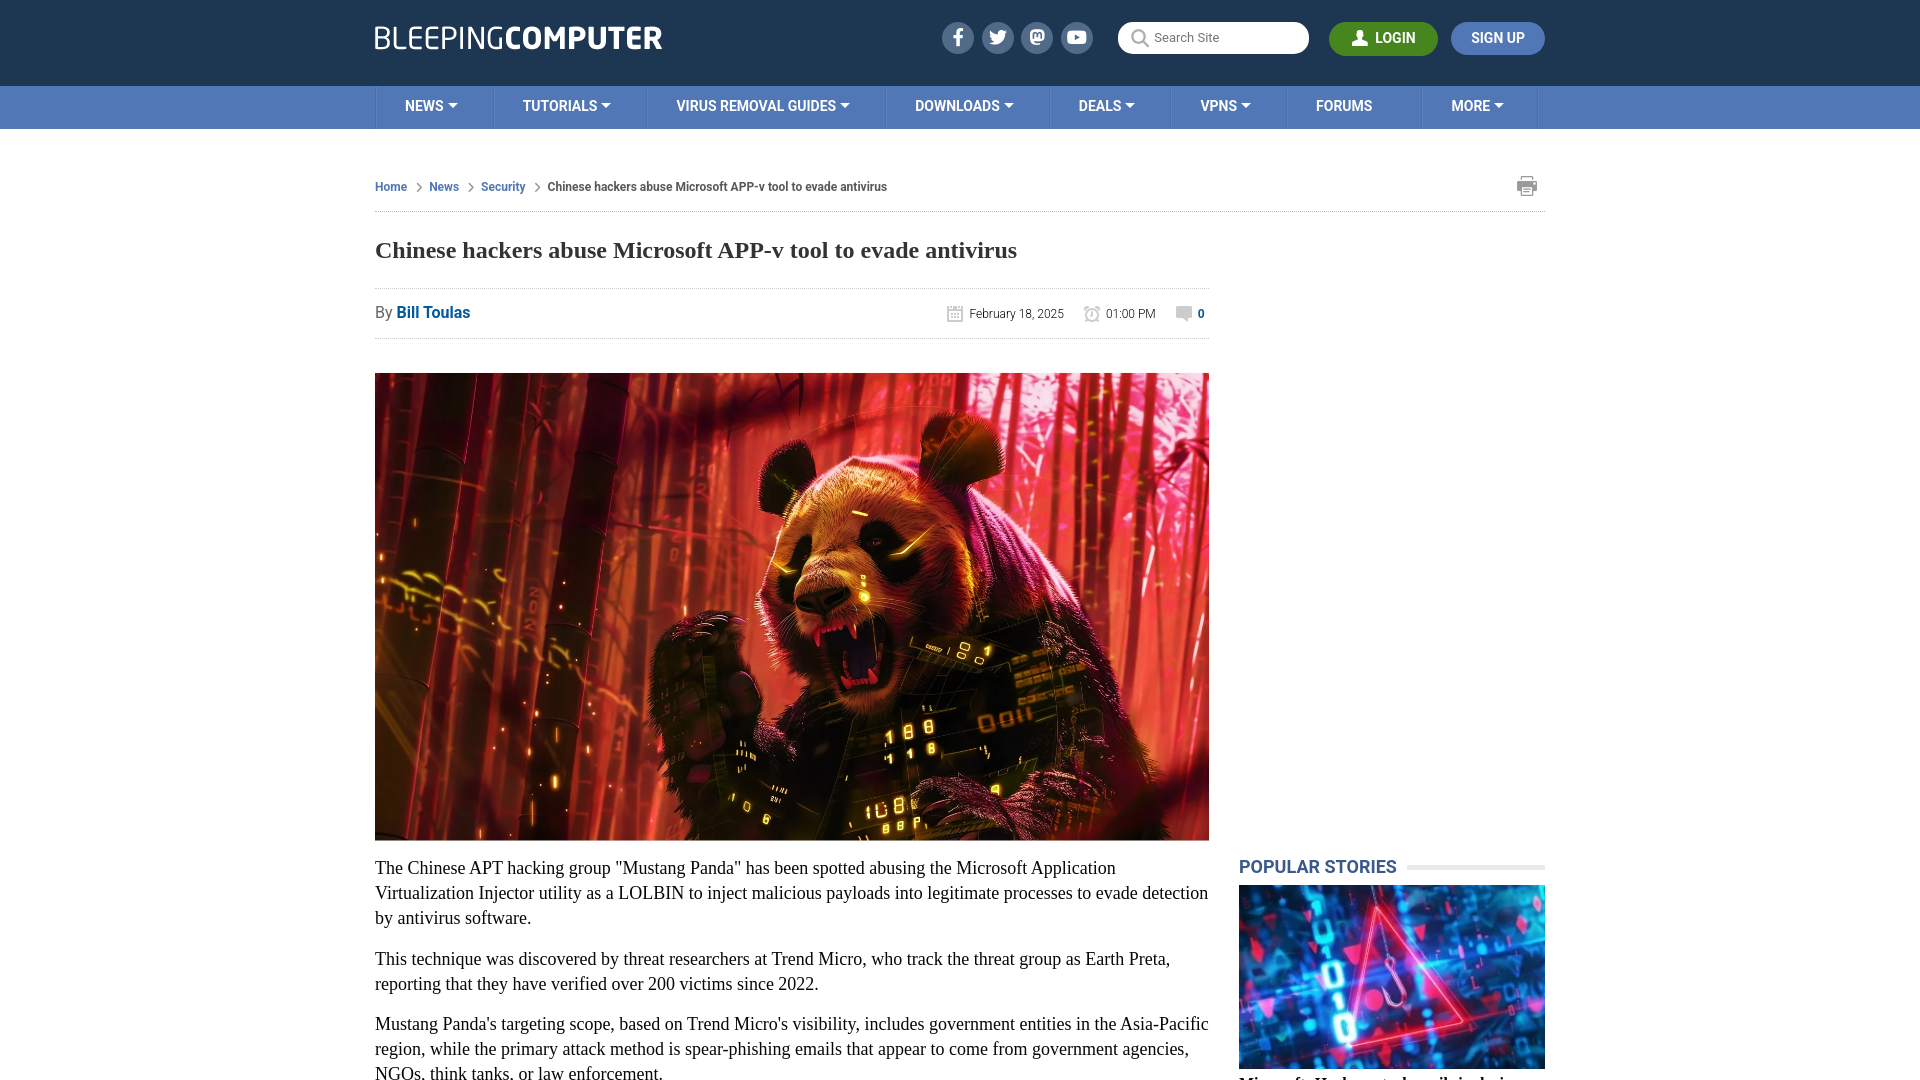This screenshot has height=1080, width=1920.
Task: Open the Twitter social icon
Action: (x=997, y=38)
